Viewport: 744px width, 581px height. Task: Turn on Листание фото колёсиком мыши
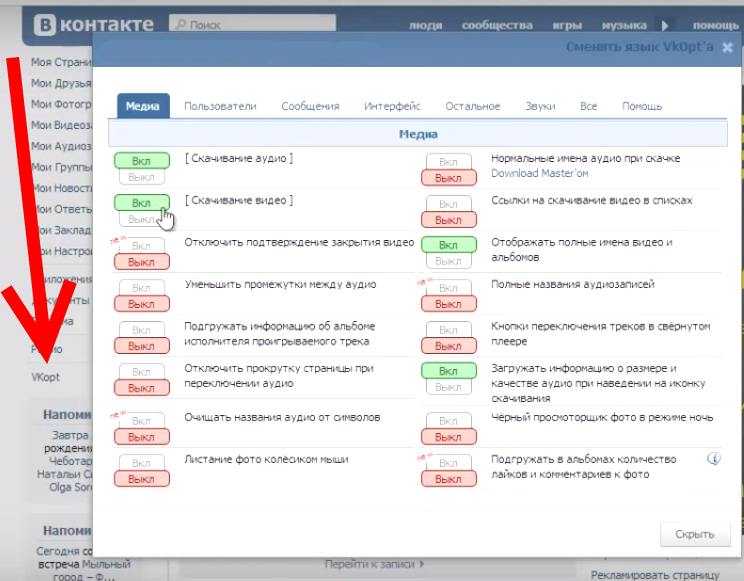(x=141, y=463)
